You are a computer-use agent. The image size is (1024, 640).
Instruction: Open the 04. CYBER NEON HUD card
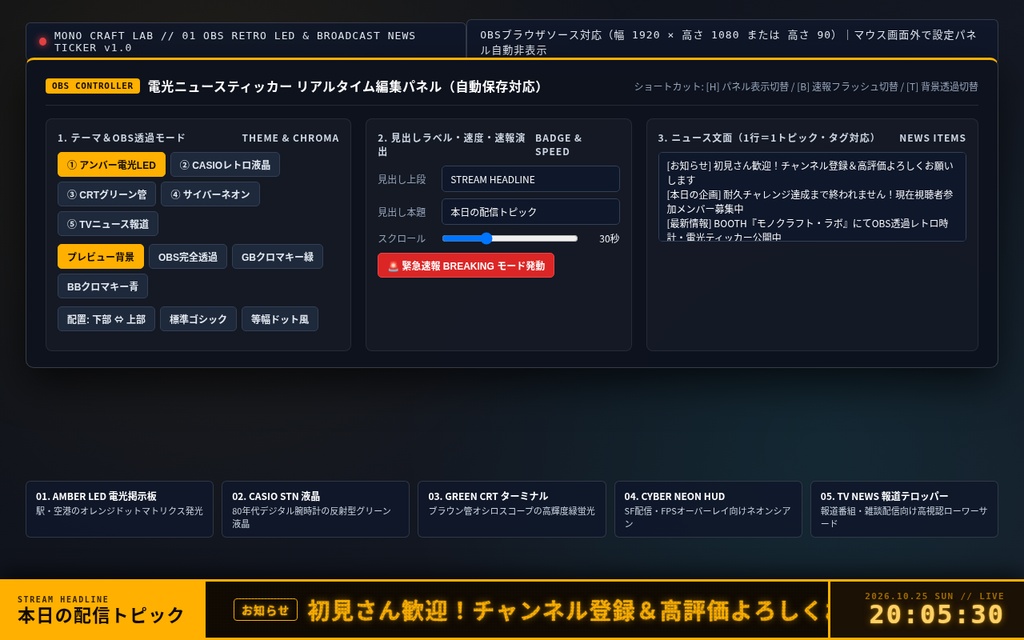point(708,509)
